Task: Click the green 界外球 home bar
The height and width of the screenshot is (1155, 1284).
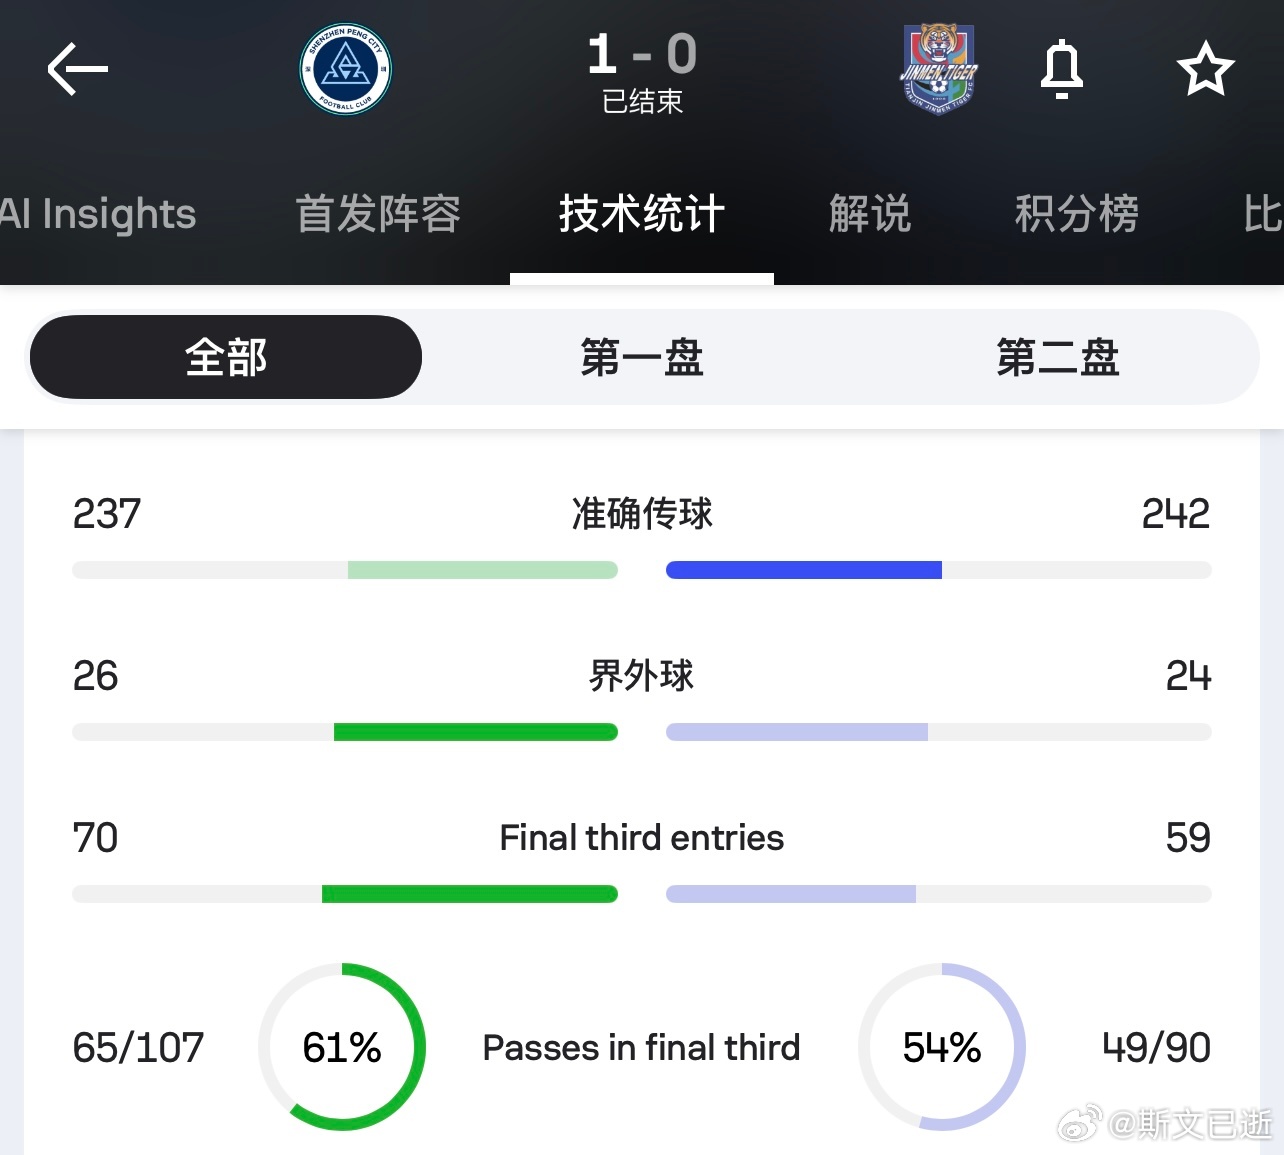Action: point(476,732)
